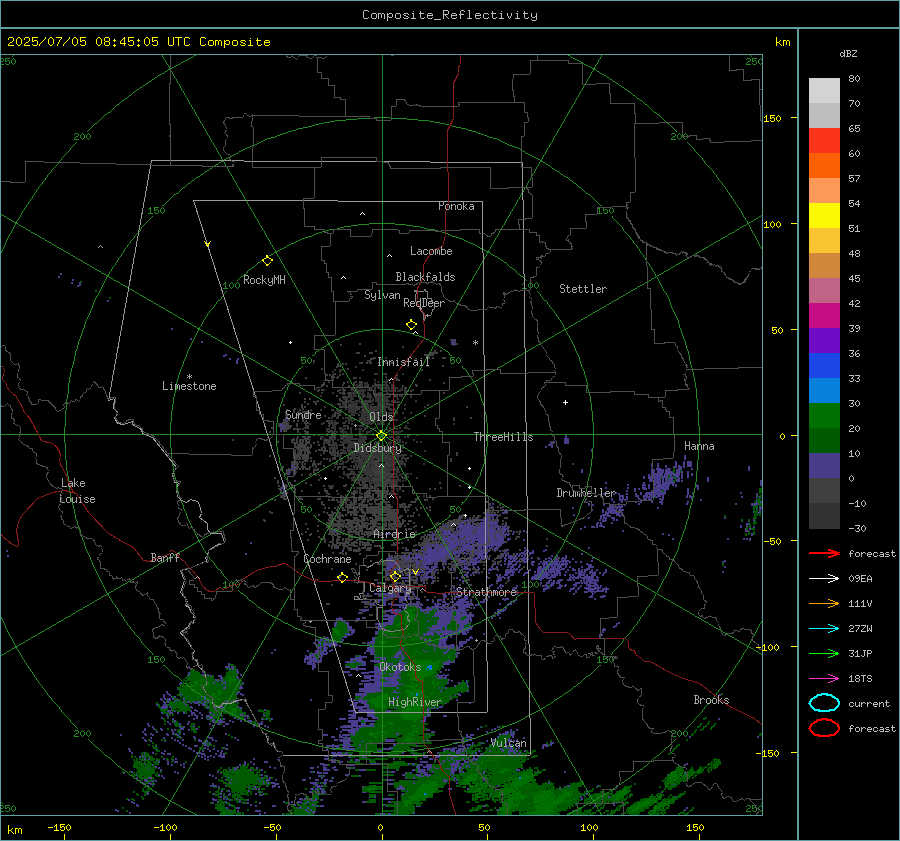900x841 pixels.
Task: Click the white 09EA arrow icon
Action: pos(824,579)
